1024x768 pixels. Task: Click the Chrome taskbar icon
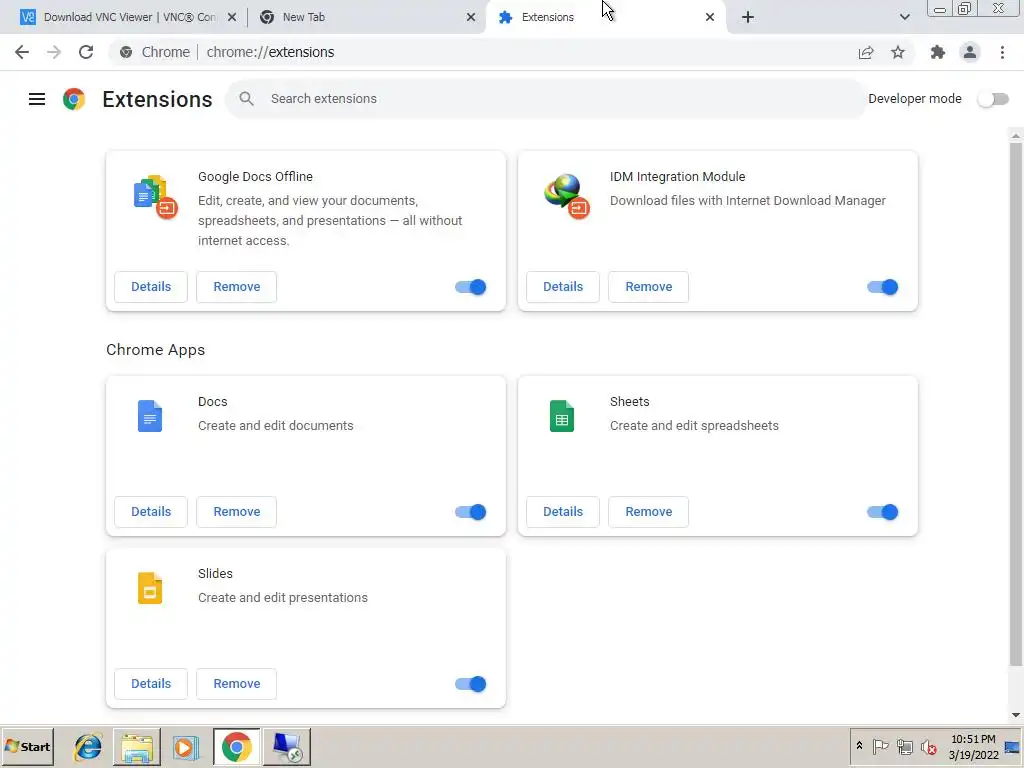[236, 747]
